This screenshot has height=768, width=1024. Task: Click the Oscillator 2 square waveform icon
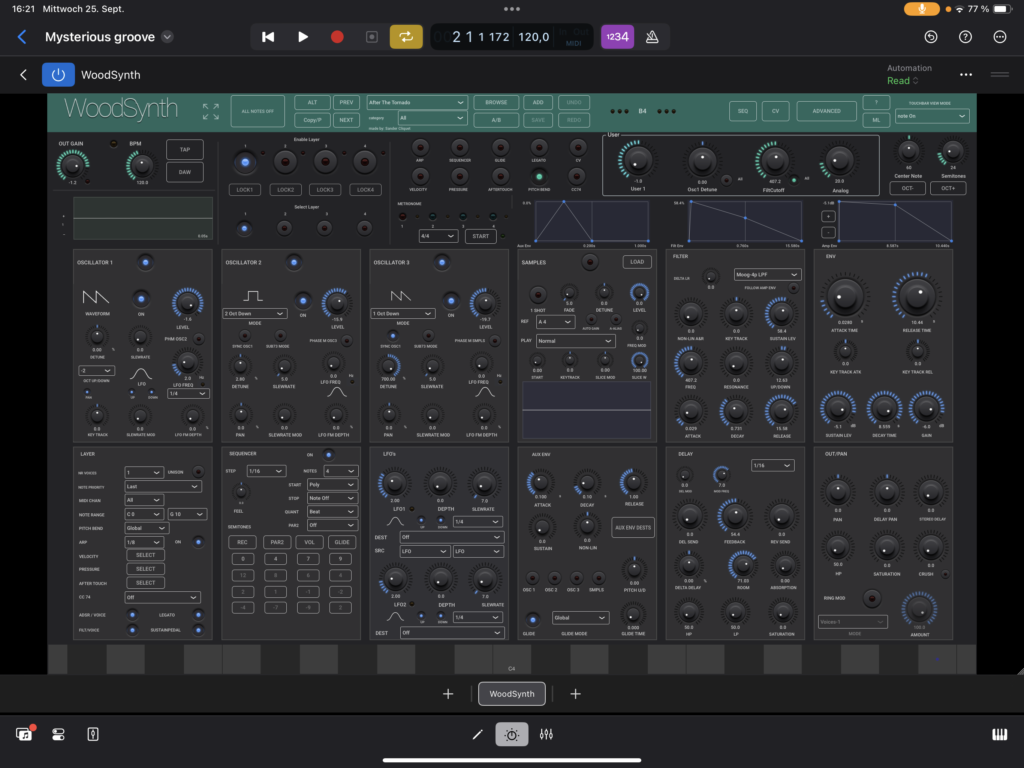tap(253, 296)
